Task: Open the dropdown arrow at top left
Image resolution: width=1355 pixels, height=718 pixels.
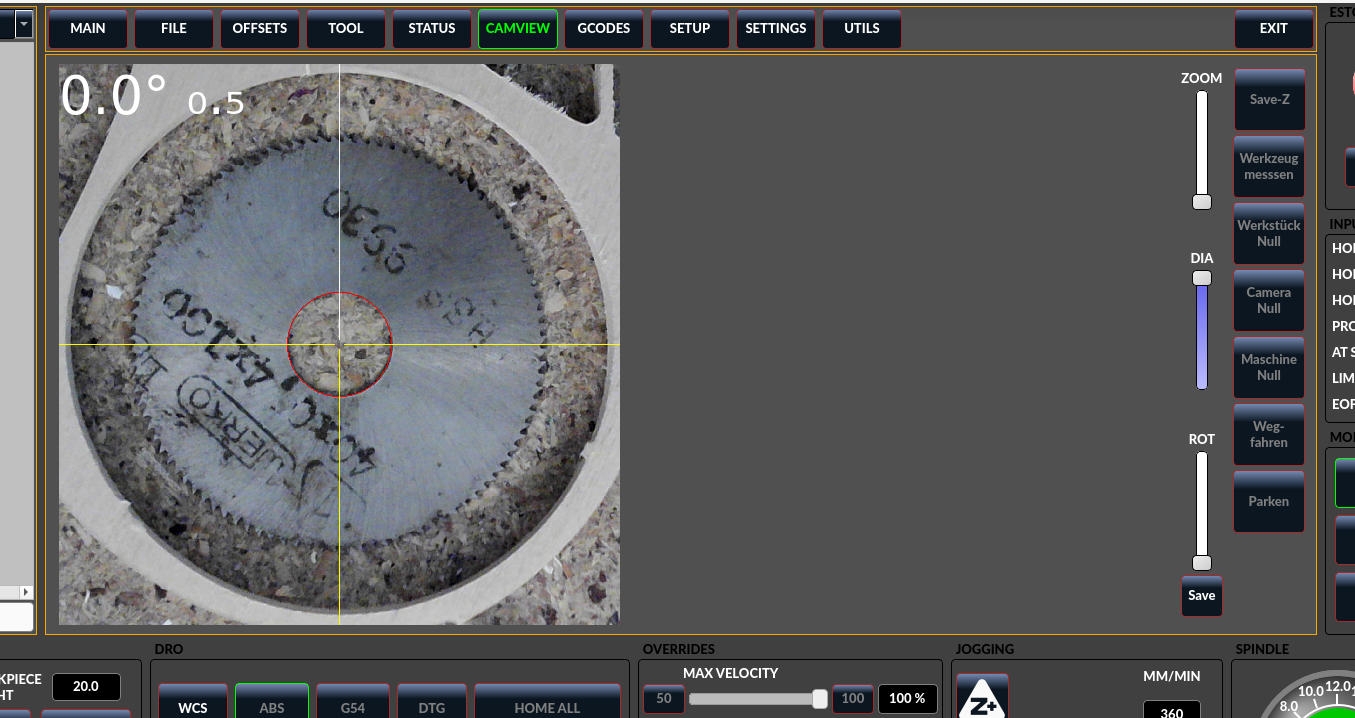Action: point(24,26)
